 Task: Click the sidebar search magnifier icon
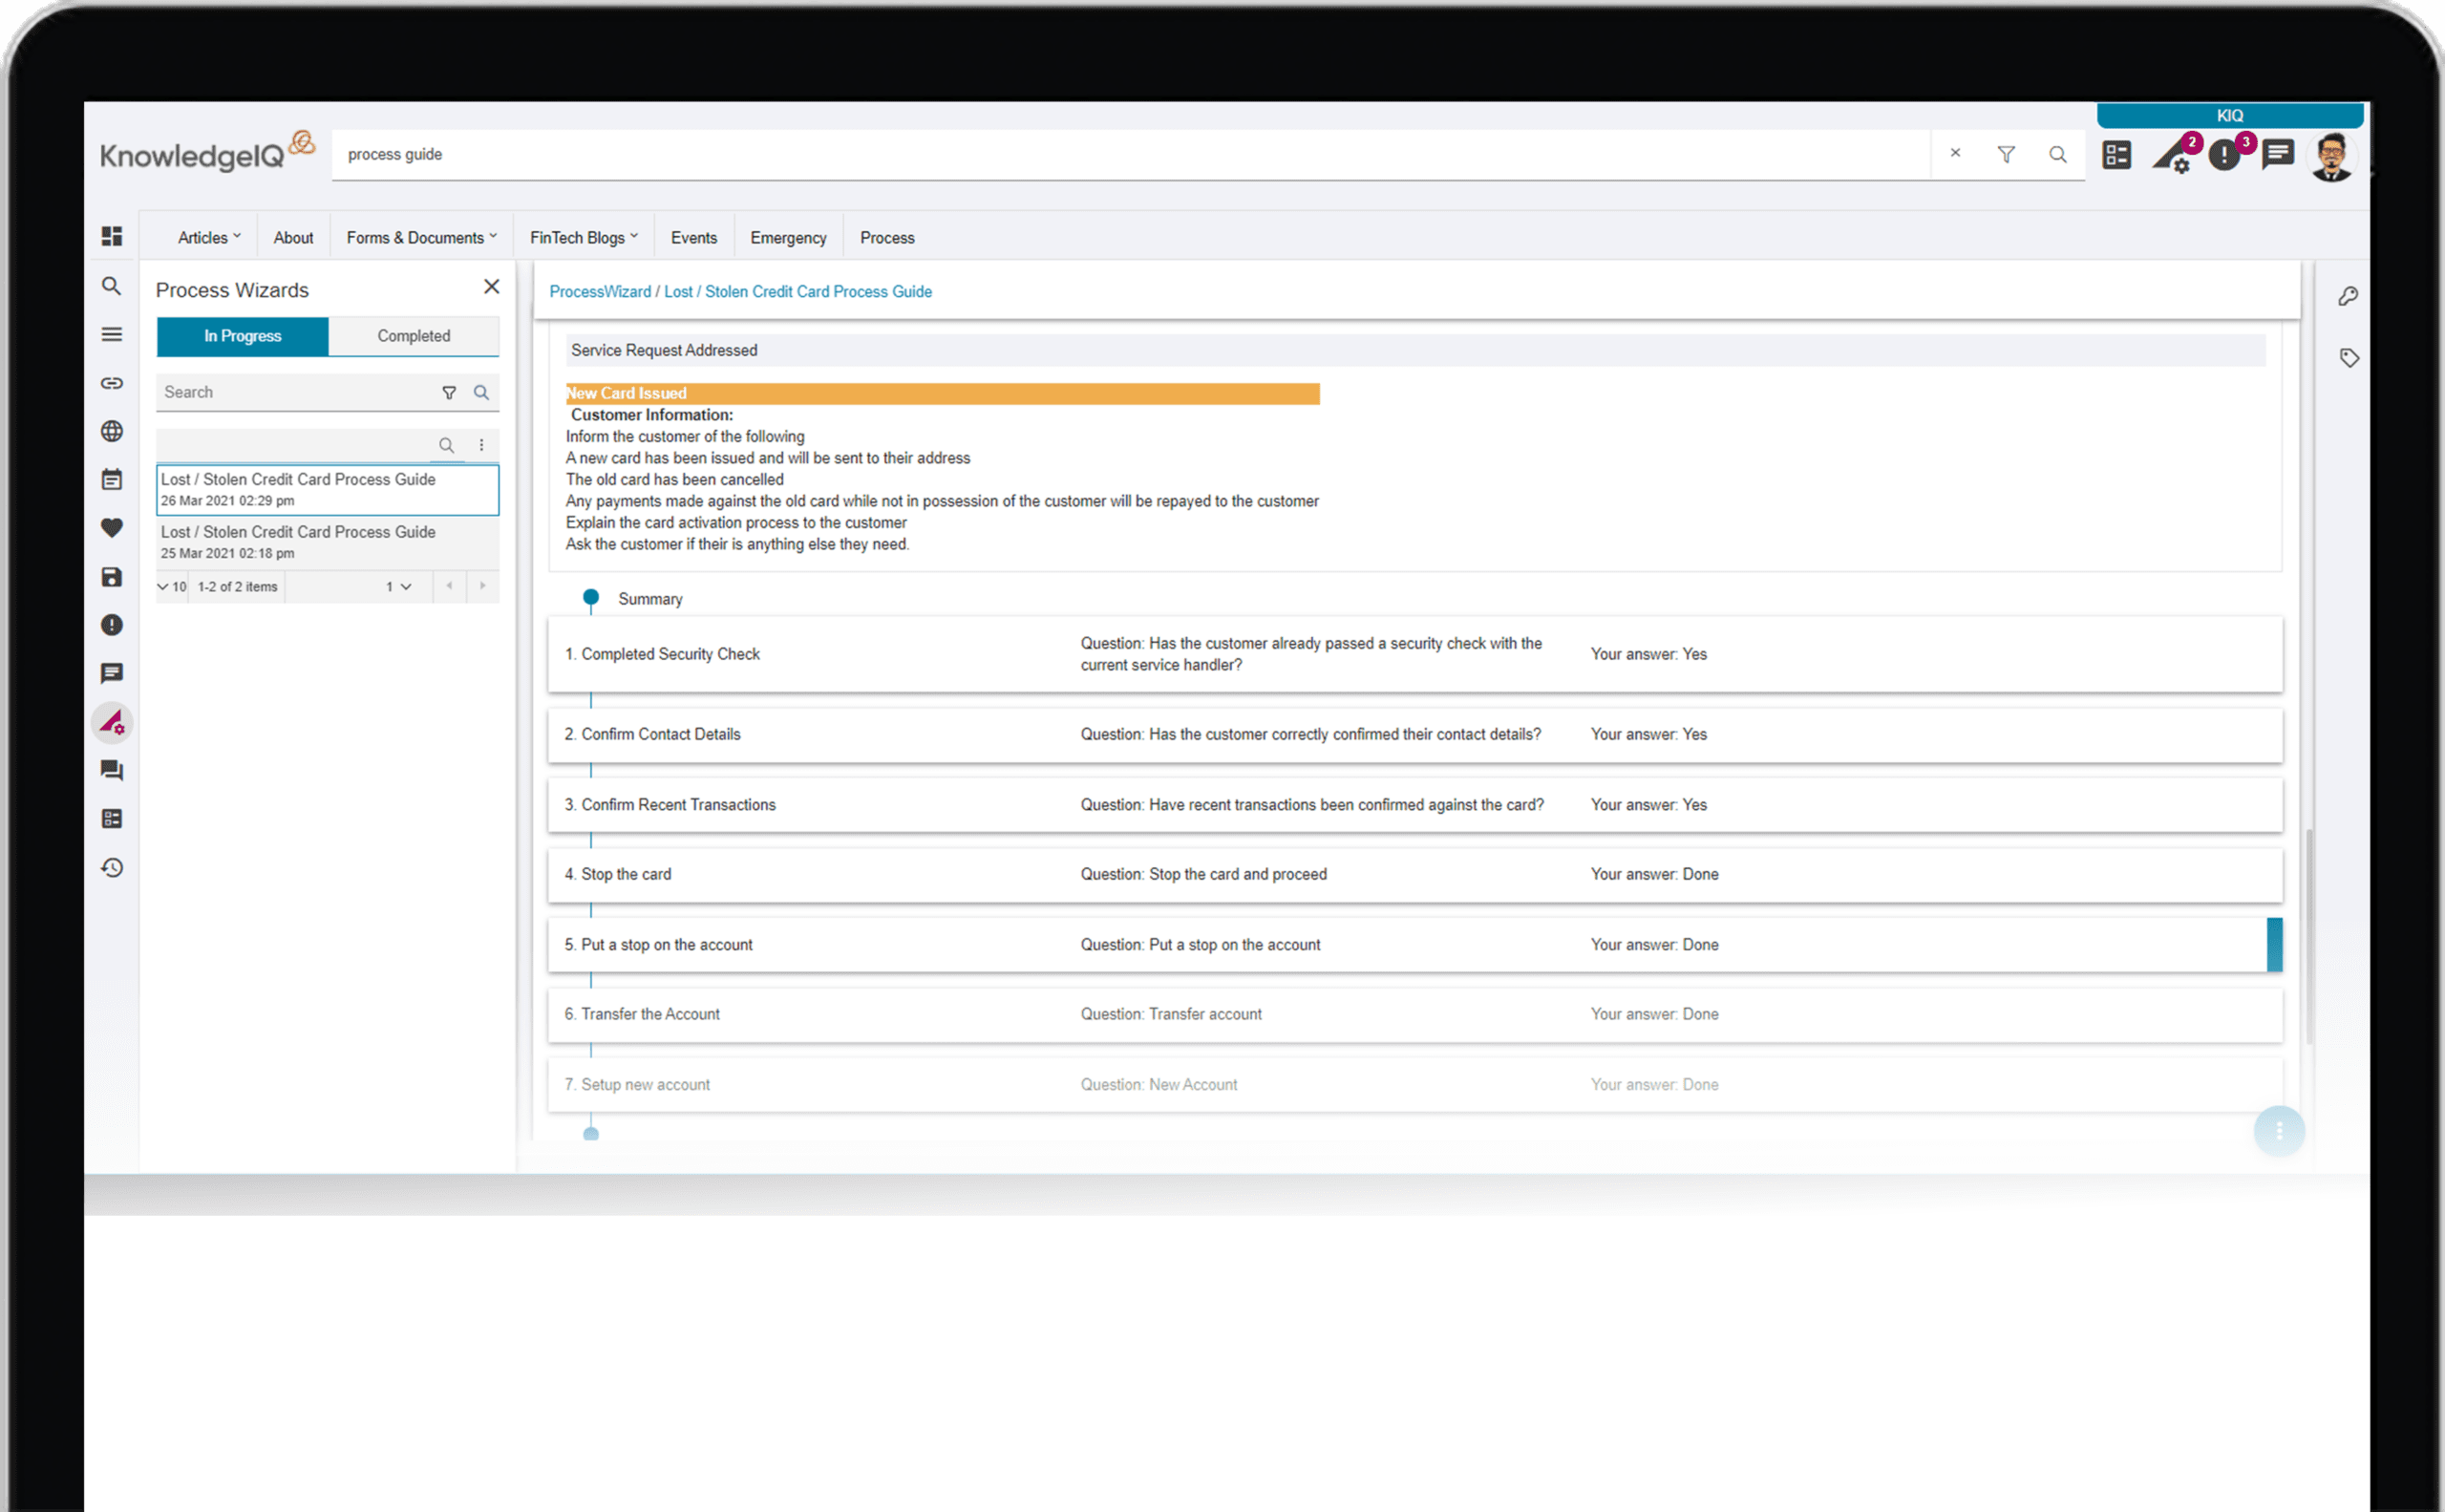(x=112, y=286)
